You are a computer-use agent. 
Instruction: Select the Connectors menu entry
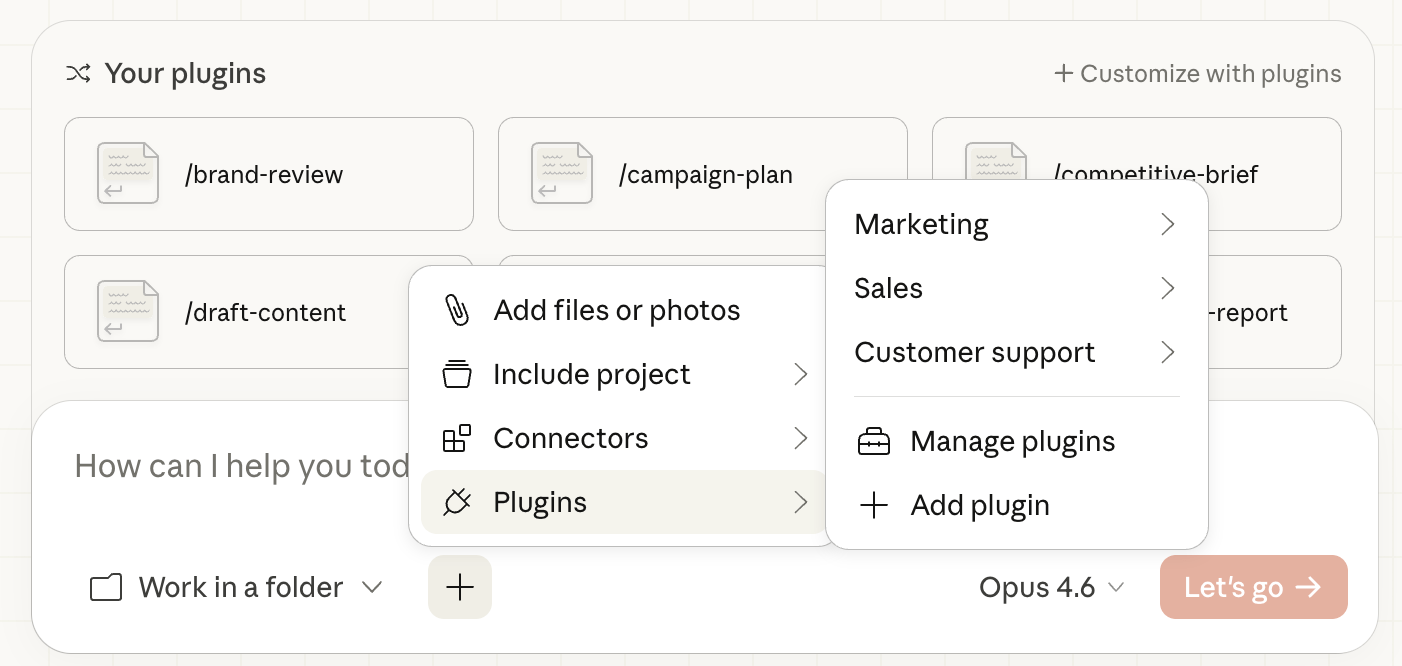571,438
